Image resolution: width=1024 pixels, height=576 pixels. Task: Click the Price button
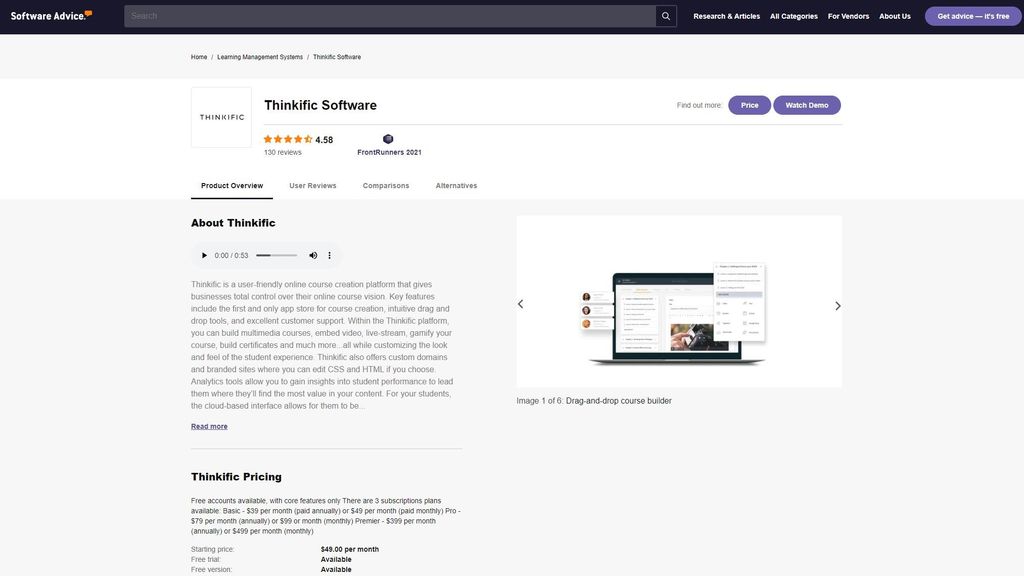[x=750, y=102]
